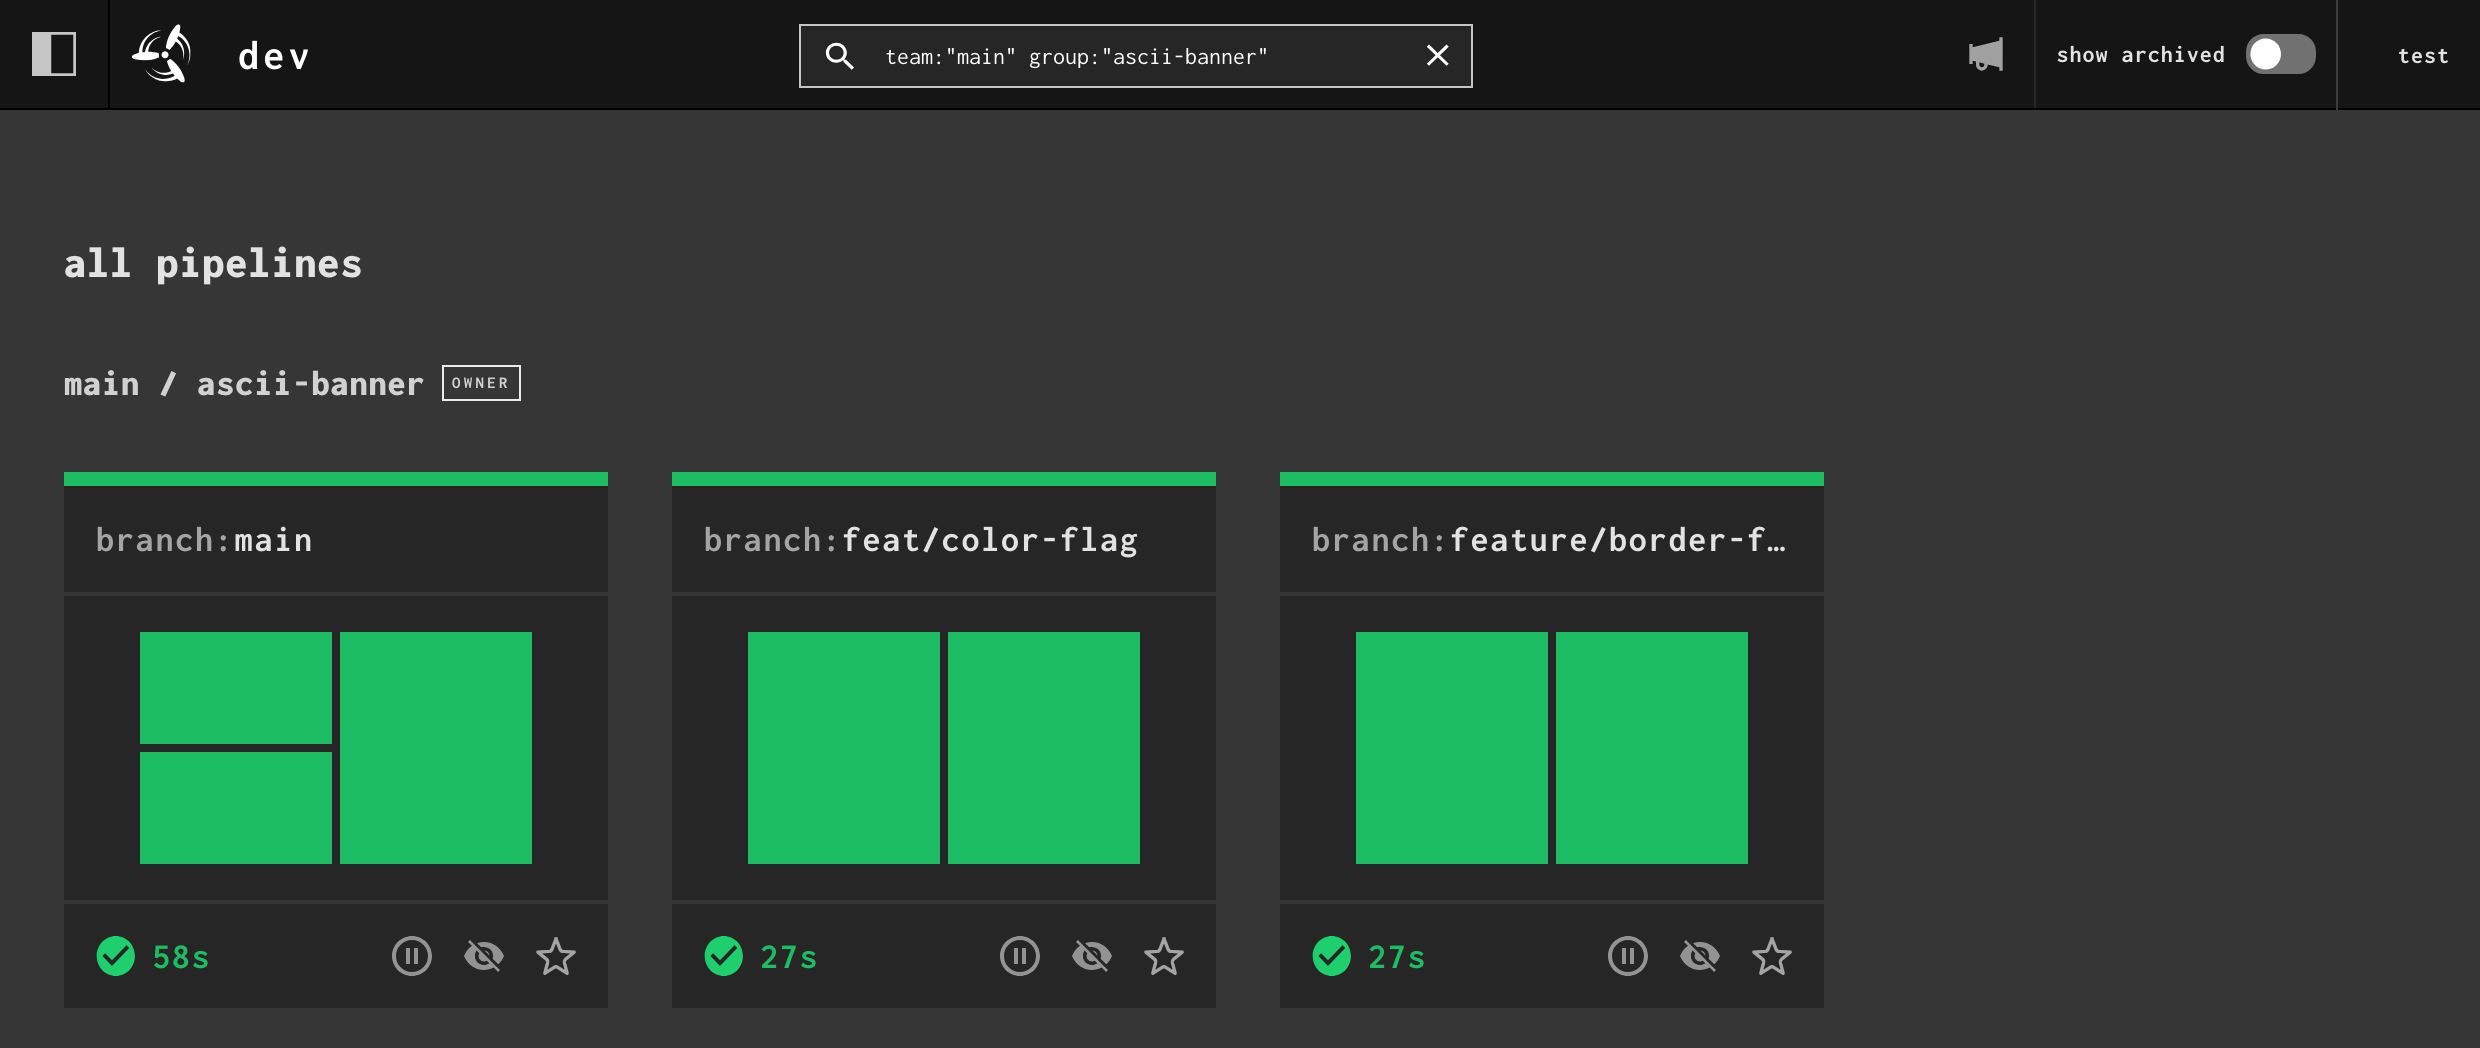Image resolution: width=2480 pixels, height=1048 pixels.
Task: Star the feature/border-f… pipeline
Action: click(x=1772, y=956)
